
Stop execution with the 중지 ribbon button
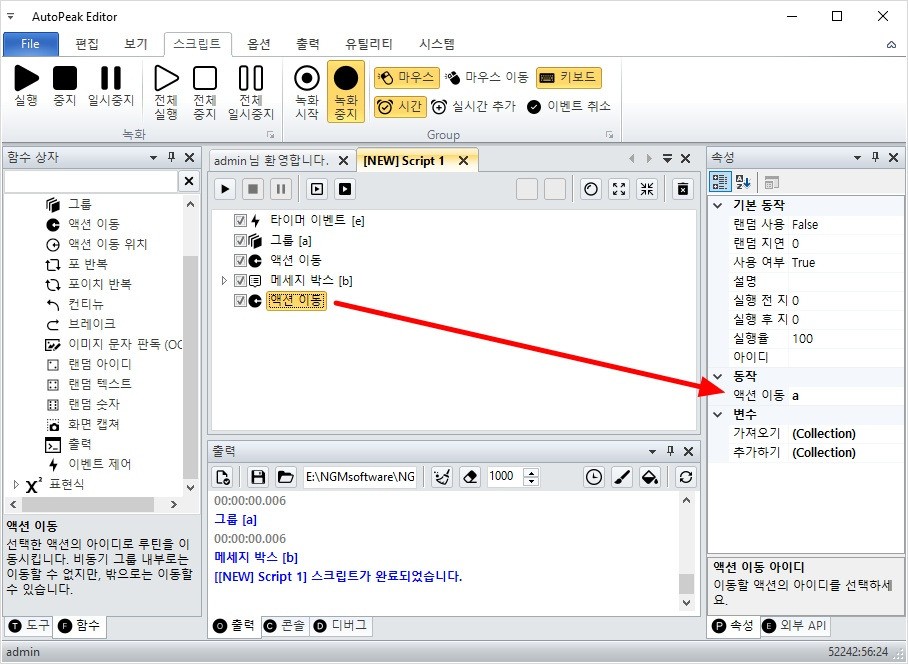point(65,86)
